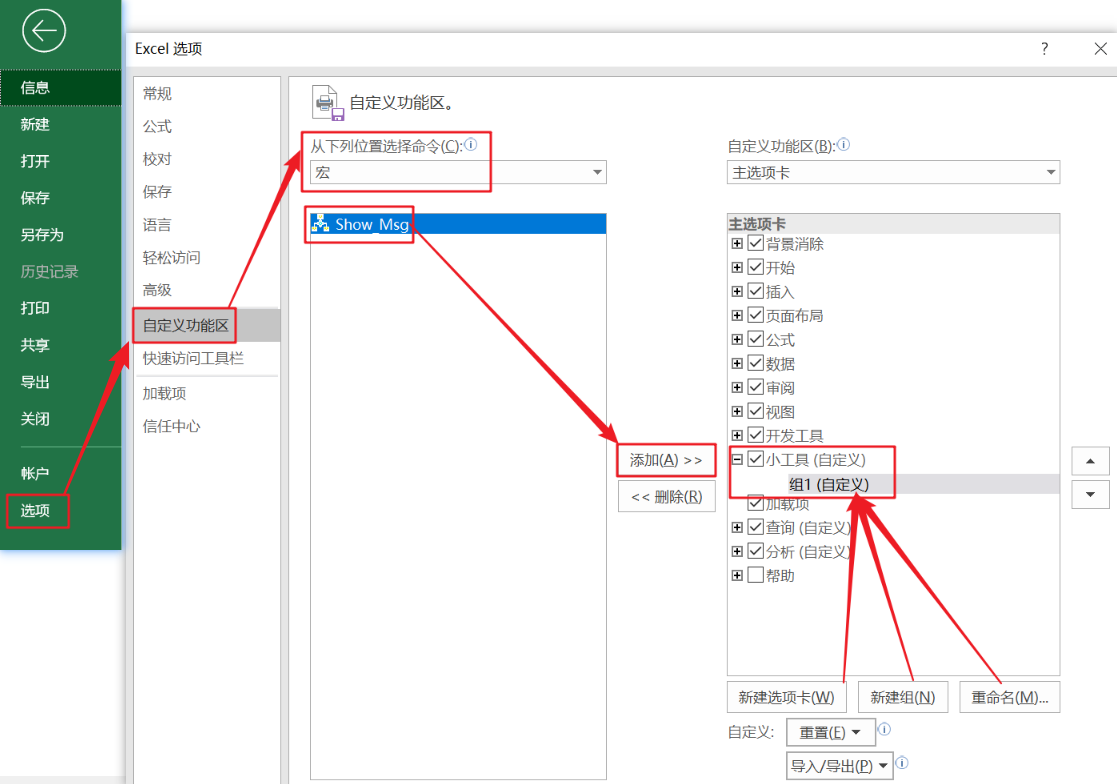
Task: Click the back arrow circle icon
Action: coord(43,31)
